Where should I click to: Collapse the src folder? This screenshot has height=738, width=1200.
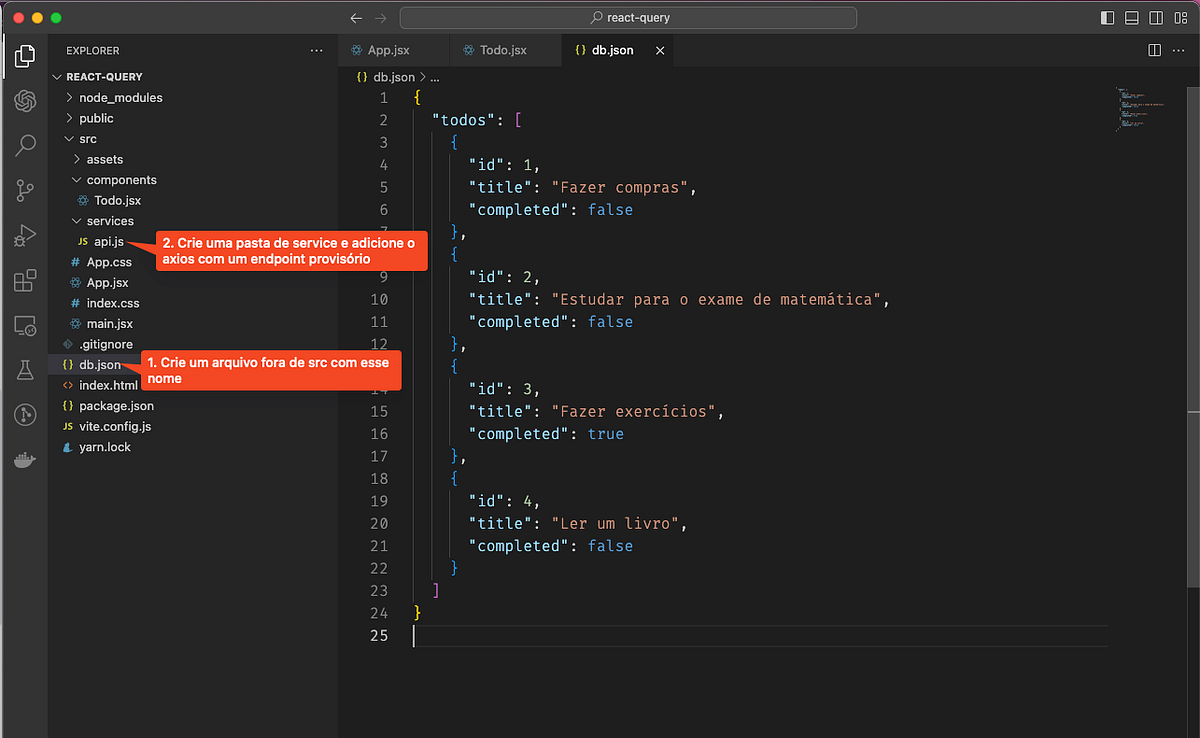point(88,139)
